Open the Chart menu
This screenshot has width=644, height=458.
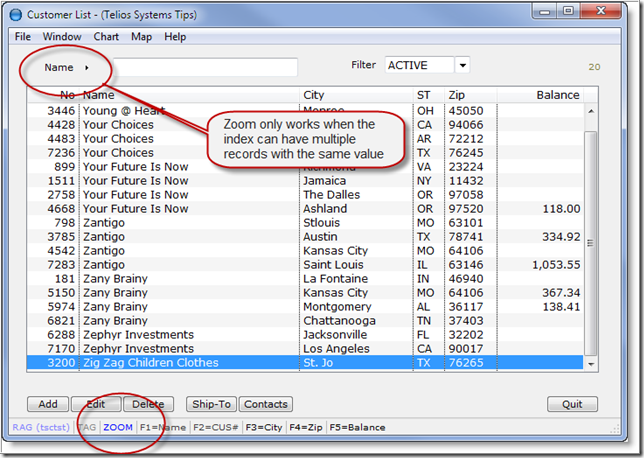coord(106,37)
